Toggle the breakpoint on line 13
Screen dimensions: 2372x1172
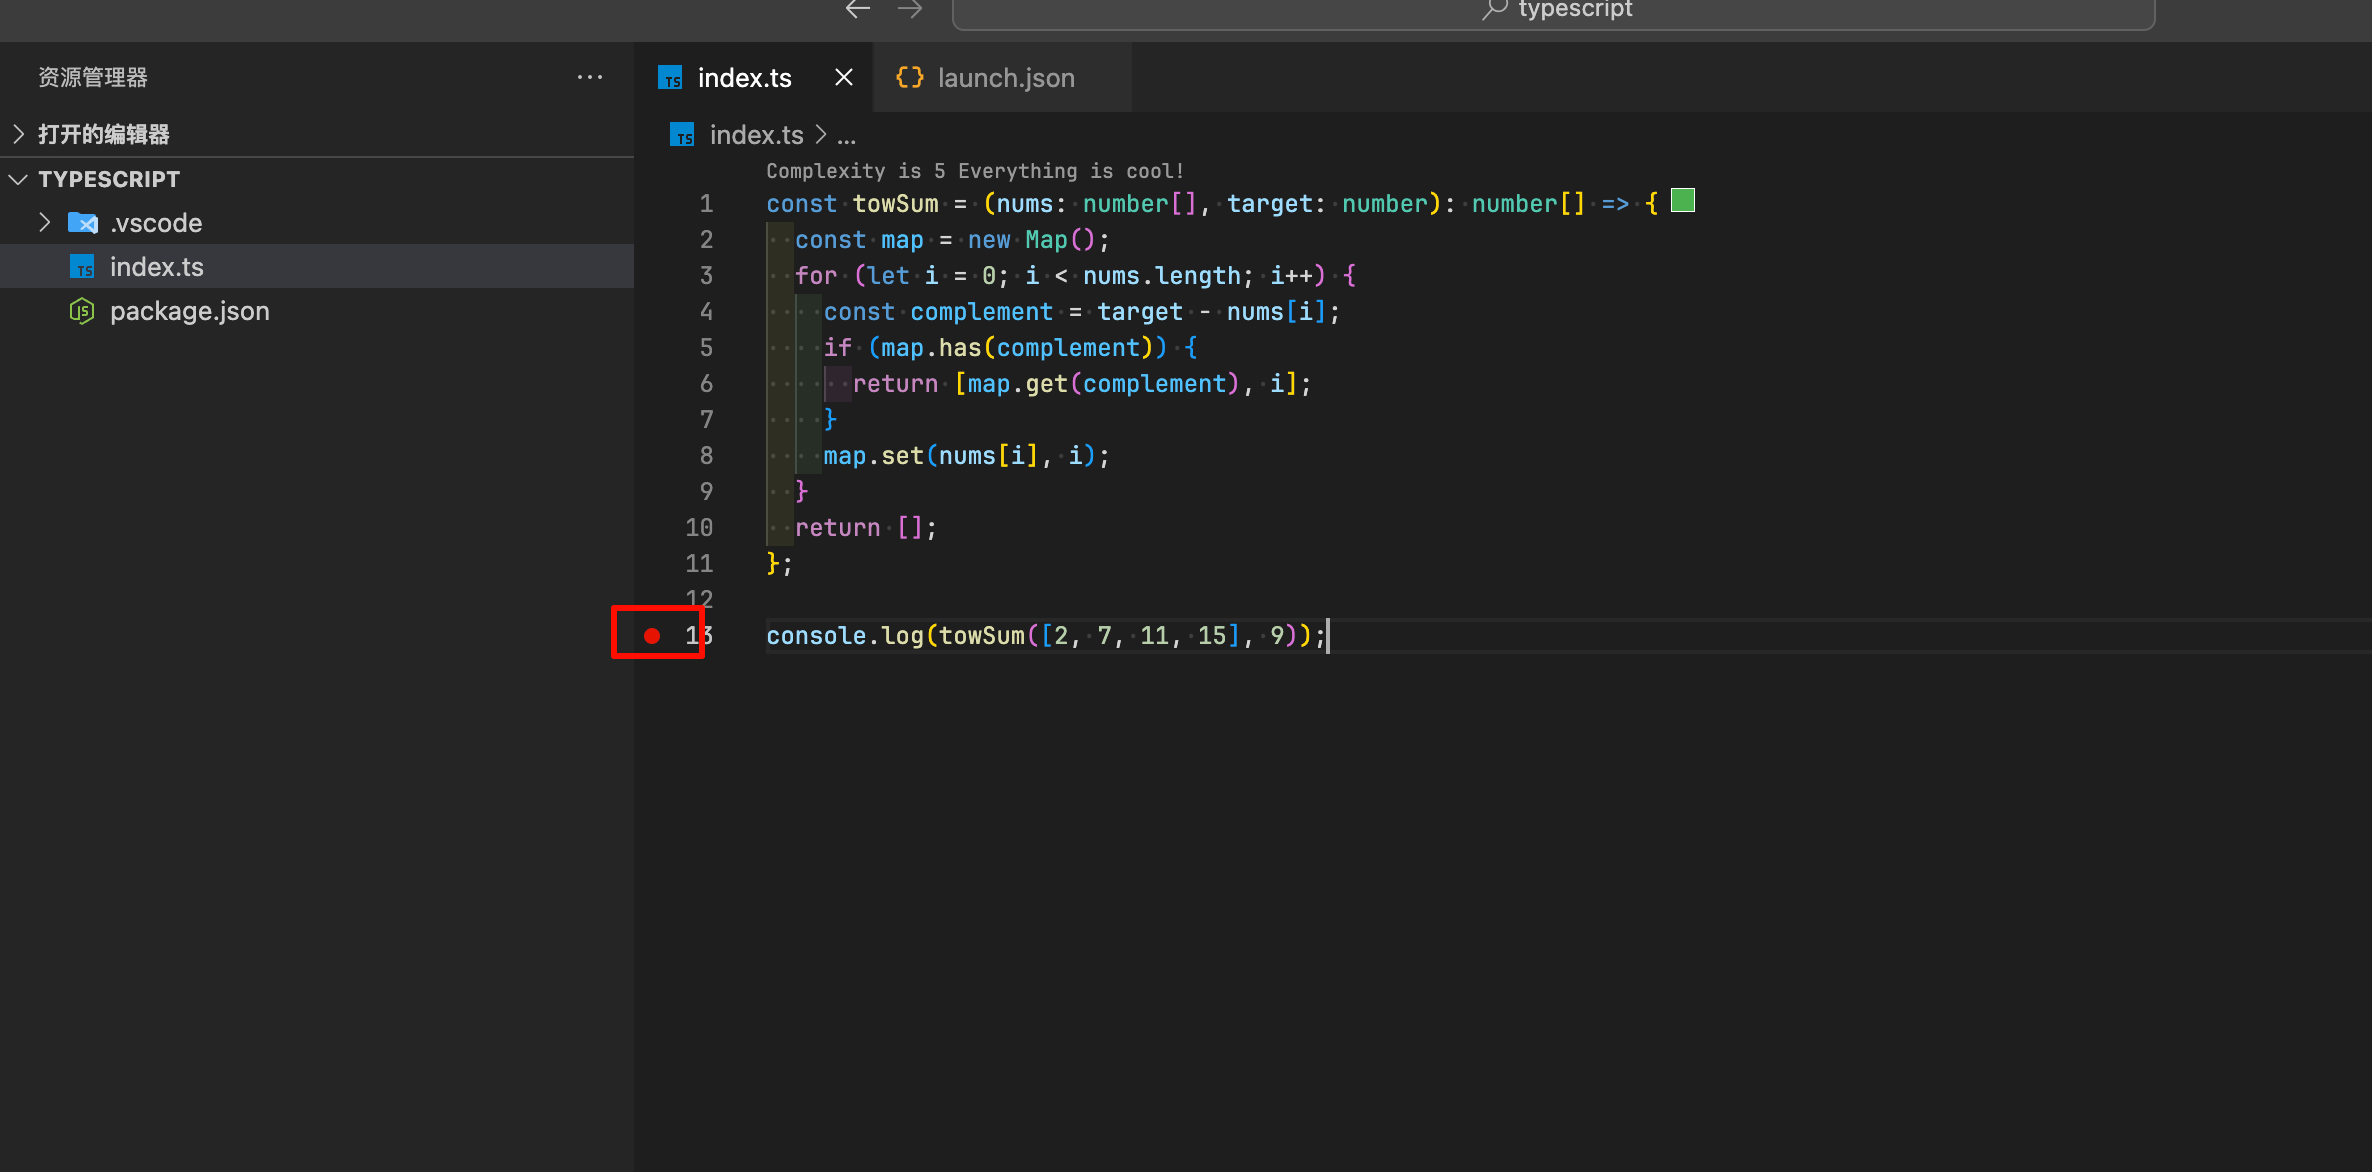click(652, 635)
